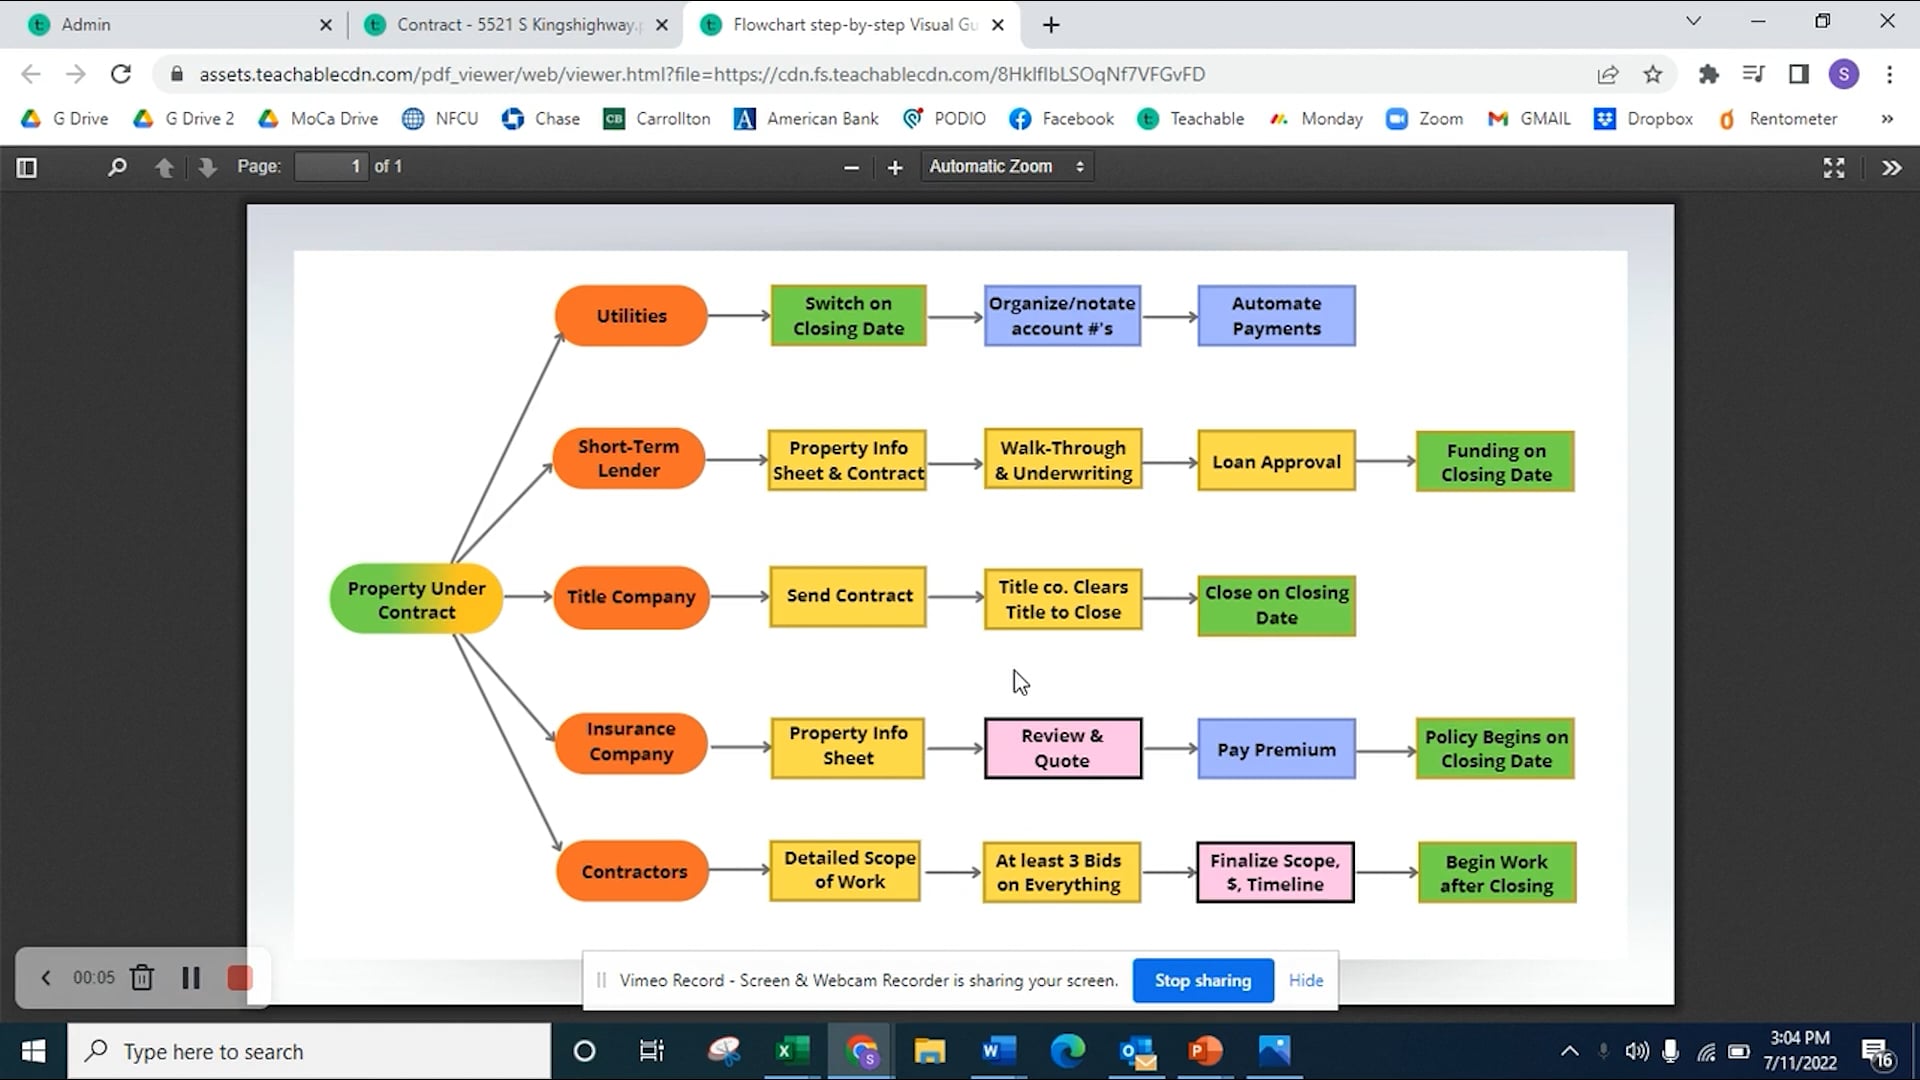Open the G Drive 2 bookmark

pyautogui.click(x=184, y=119)
